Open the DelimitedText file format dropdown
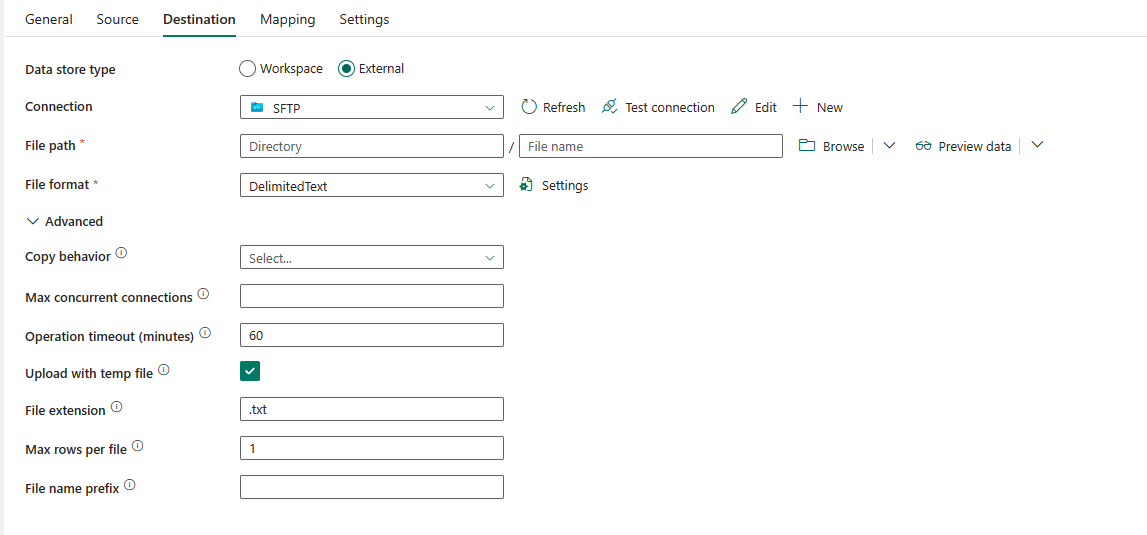 pyautogui.click(x=371, y=185)
